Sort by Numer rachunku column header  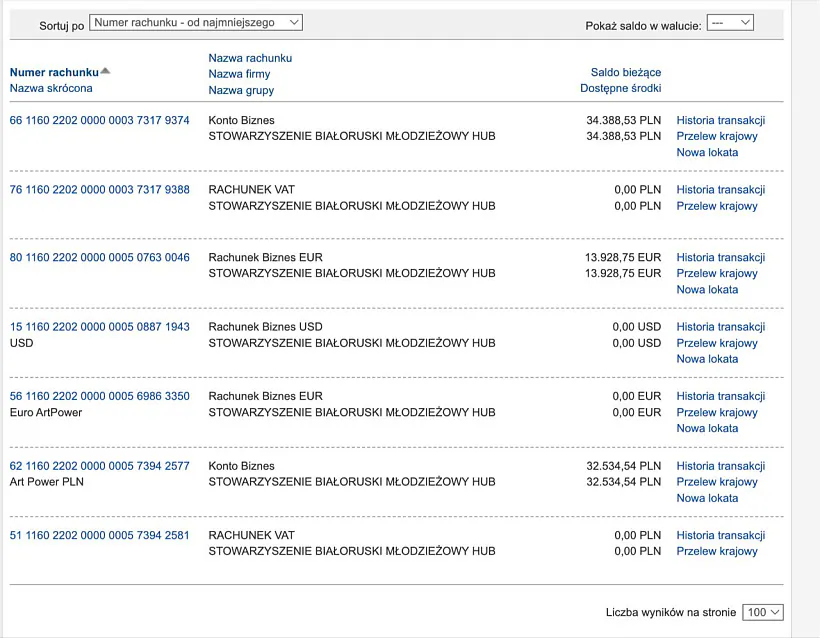pos(54,72)
